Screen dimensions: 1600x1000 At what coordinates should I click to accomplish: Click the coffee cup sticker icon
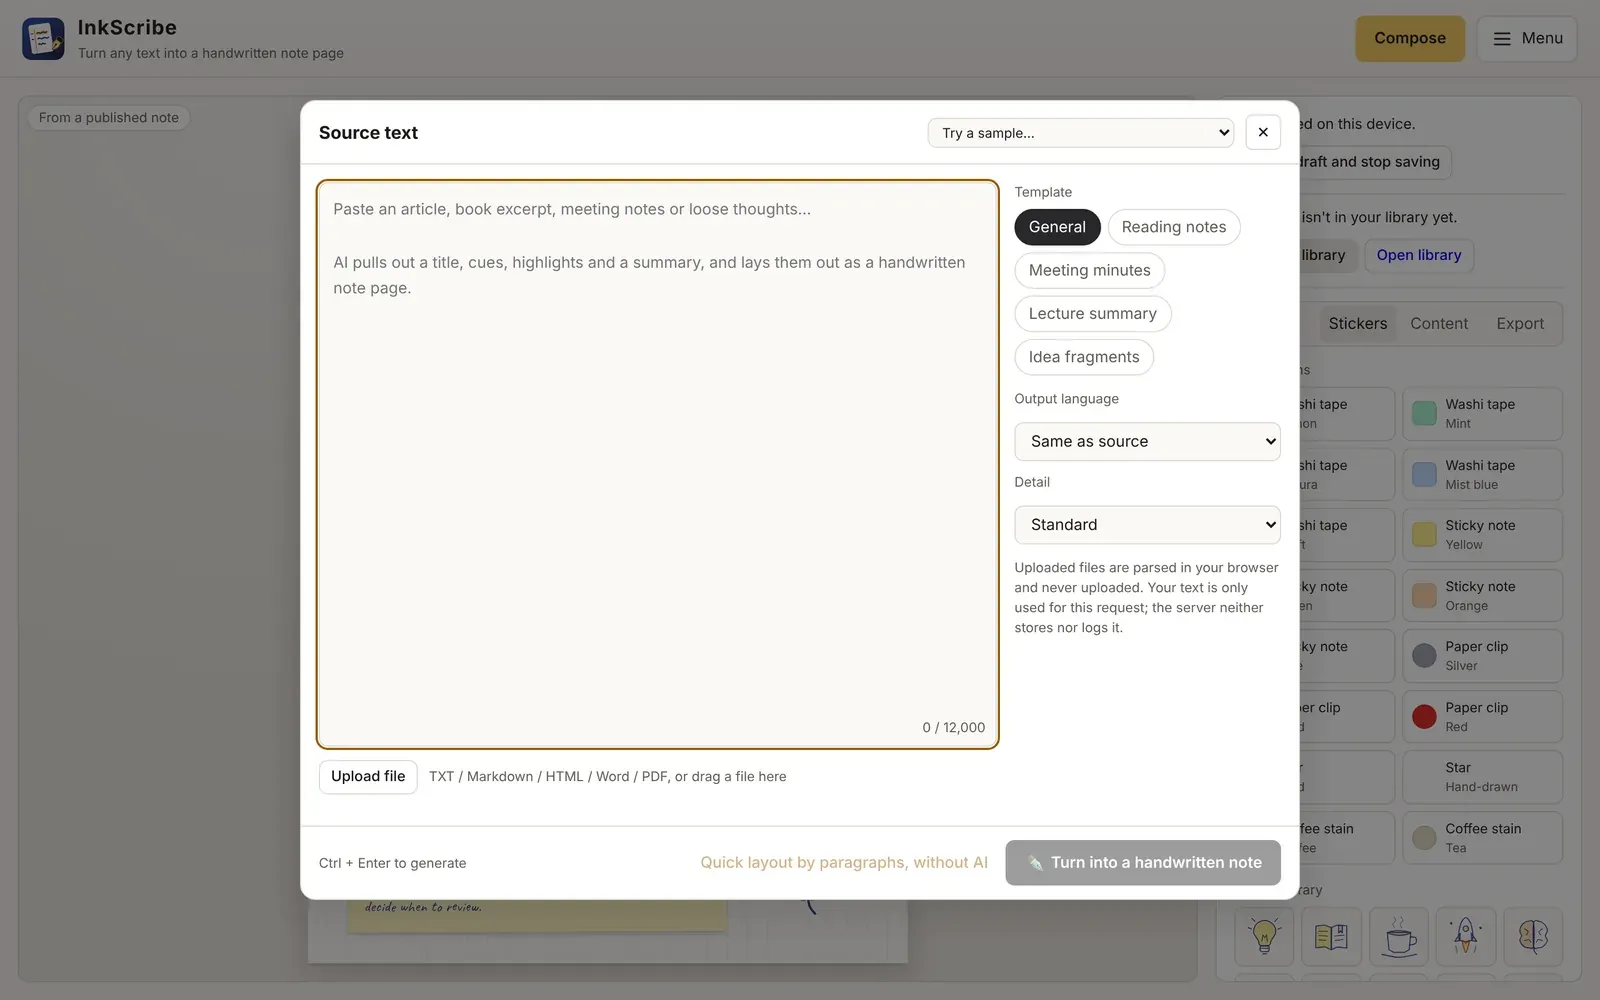coord(1399,937)
